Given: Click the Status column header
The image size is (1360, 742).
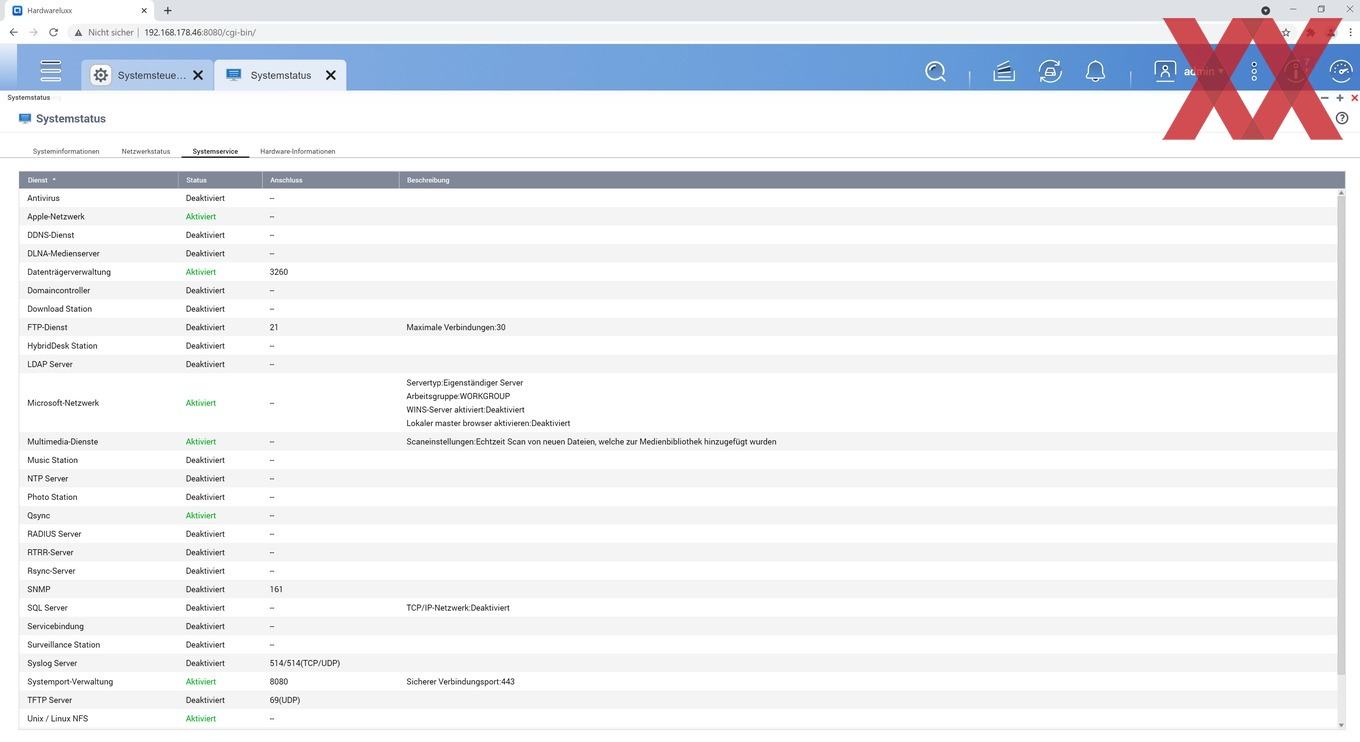Looking at the screenshot, I should [220, 180].
